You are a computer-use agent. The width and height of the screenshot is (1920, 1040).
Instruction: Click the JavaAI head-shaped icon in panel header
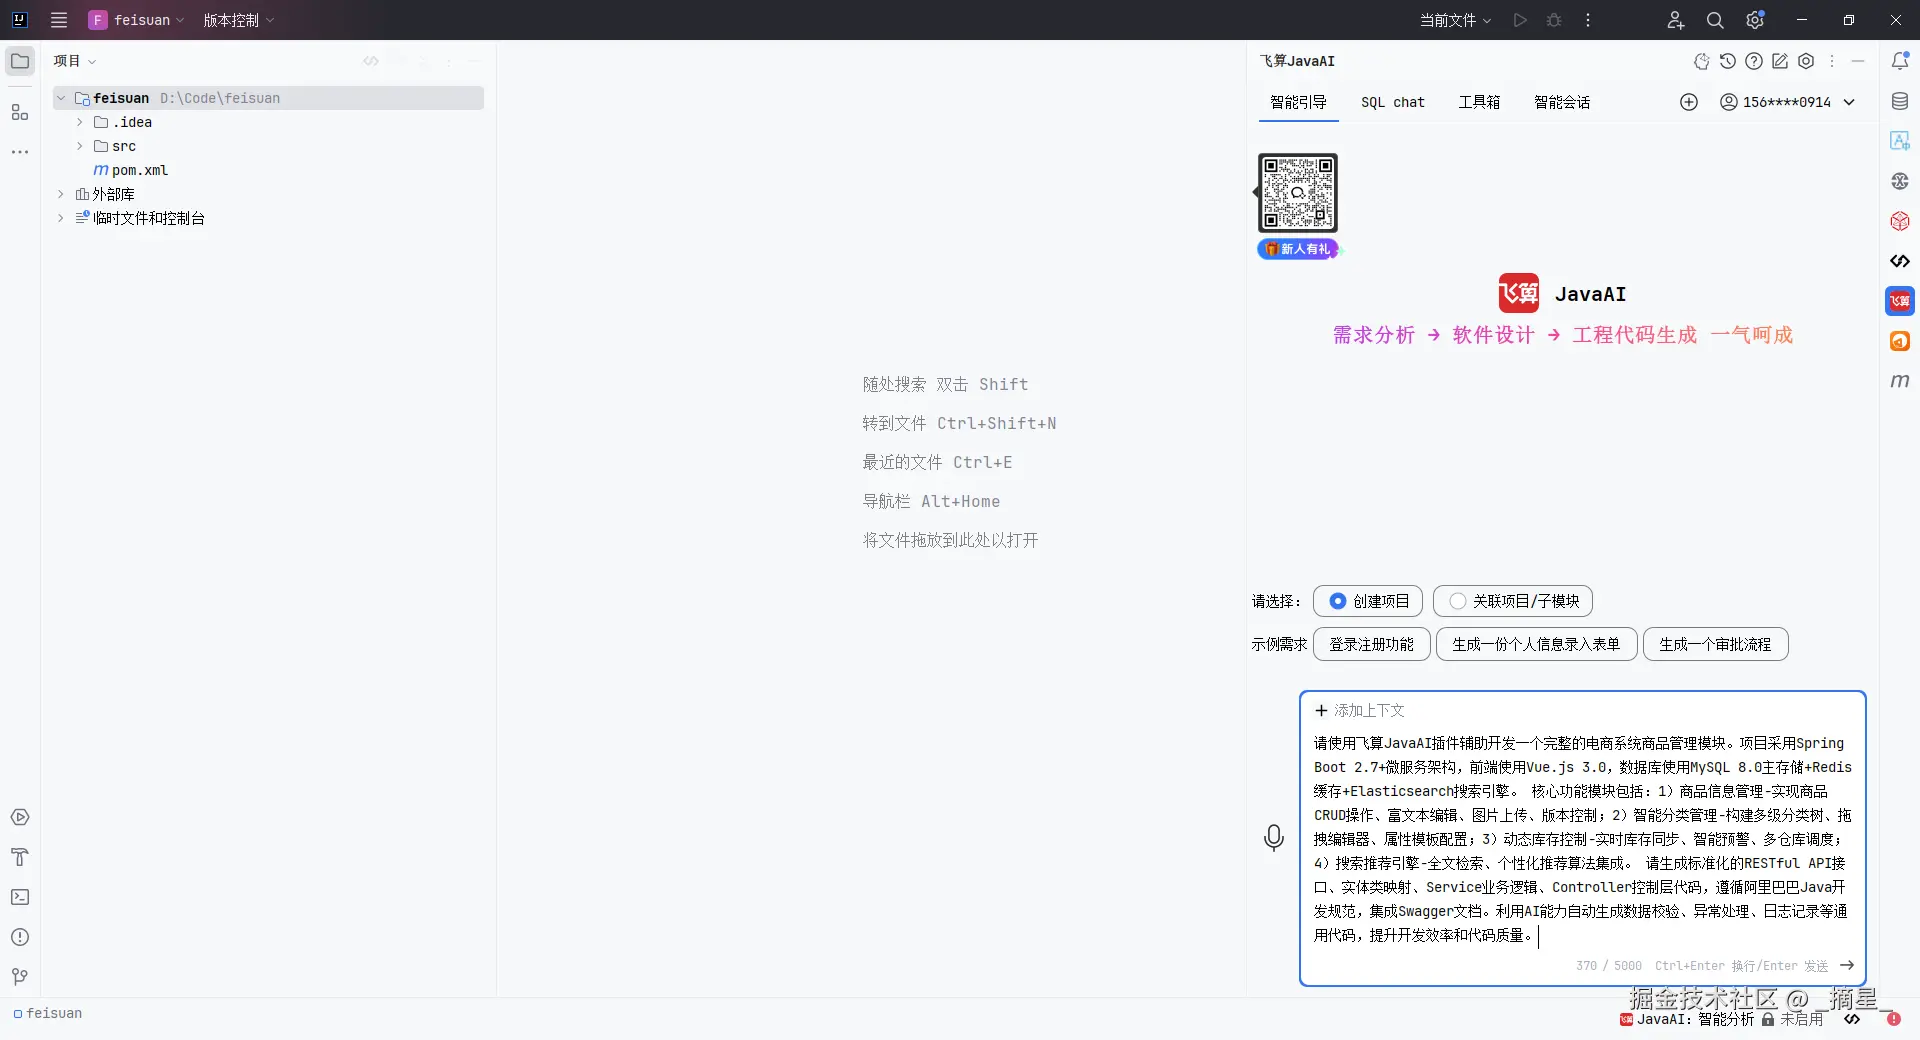1702,61
